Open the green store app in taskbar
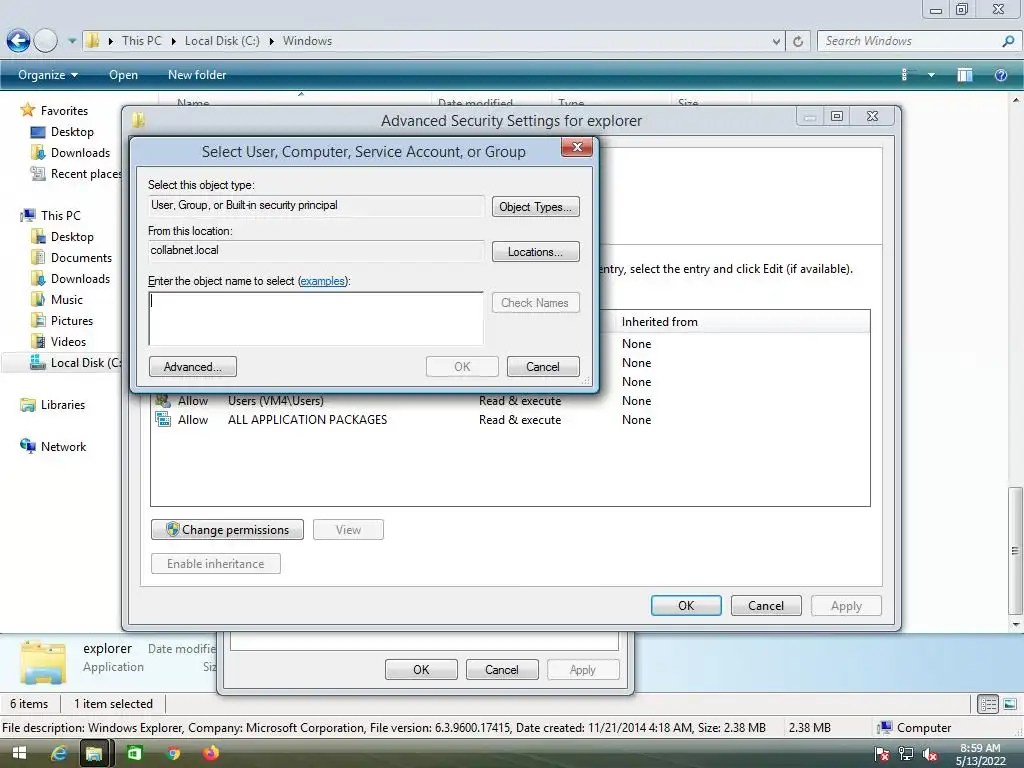1024x768 pixels. click(x=134, y=754)
